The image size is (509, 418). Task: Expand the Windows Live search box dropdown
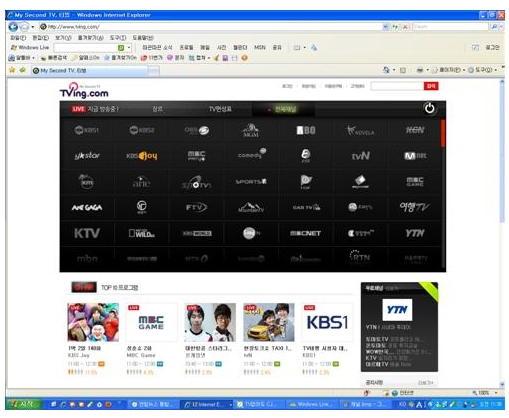tap(129, 48)
